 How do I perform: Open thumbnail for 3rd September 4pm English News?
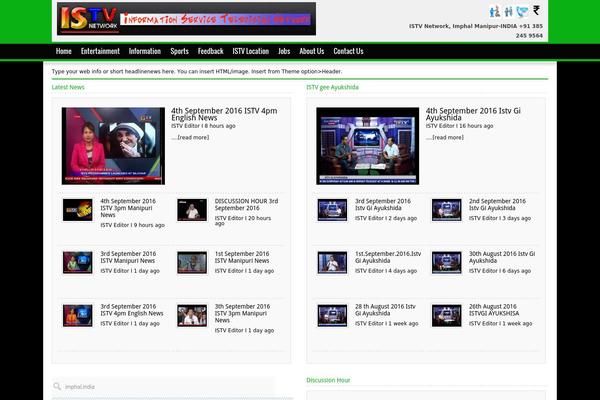point(78,315)
